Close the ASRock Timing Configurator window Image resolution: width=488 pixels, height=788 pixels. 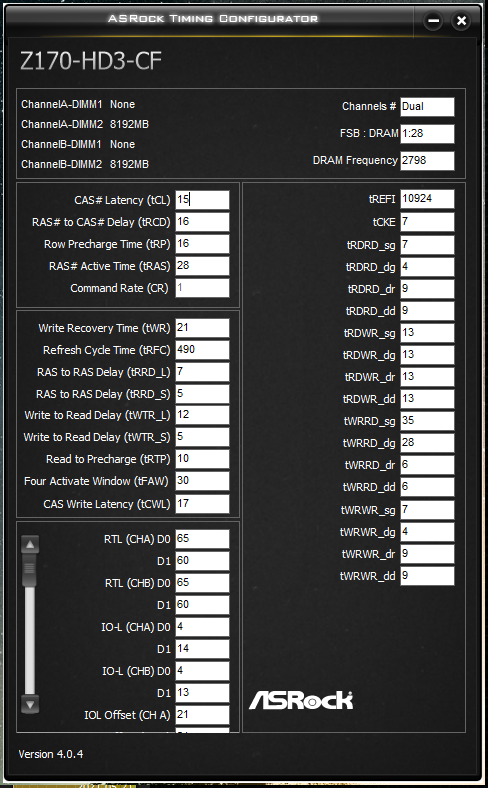(461, 21)
